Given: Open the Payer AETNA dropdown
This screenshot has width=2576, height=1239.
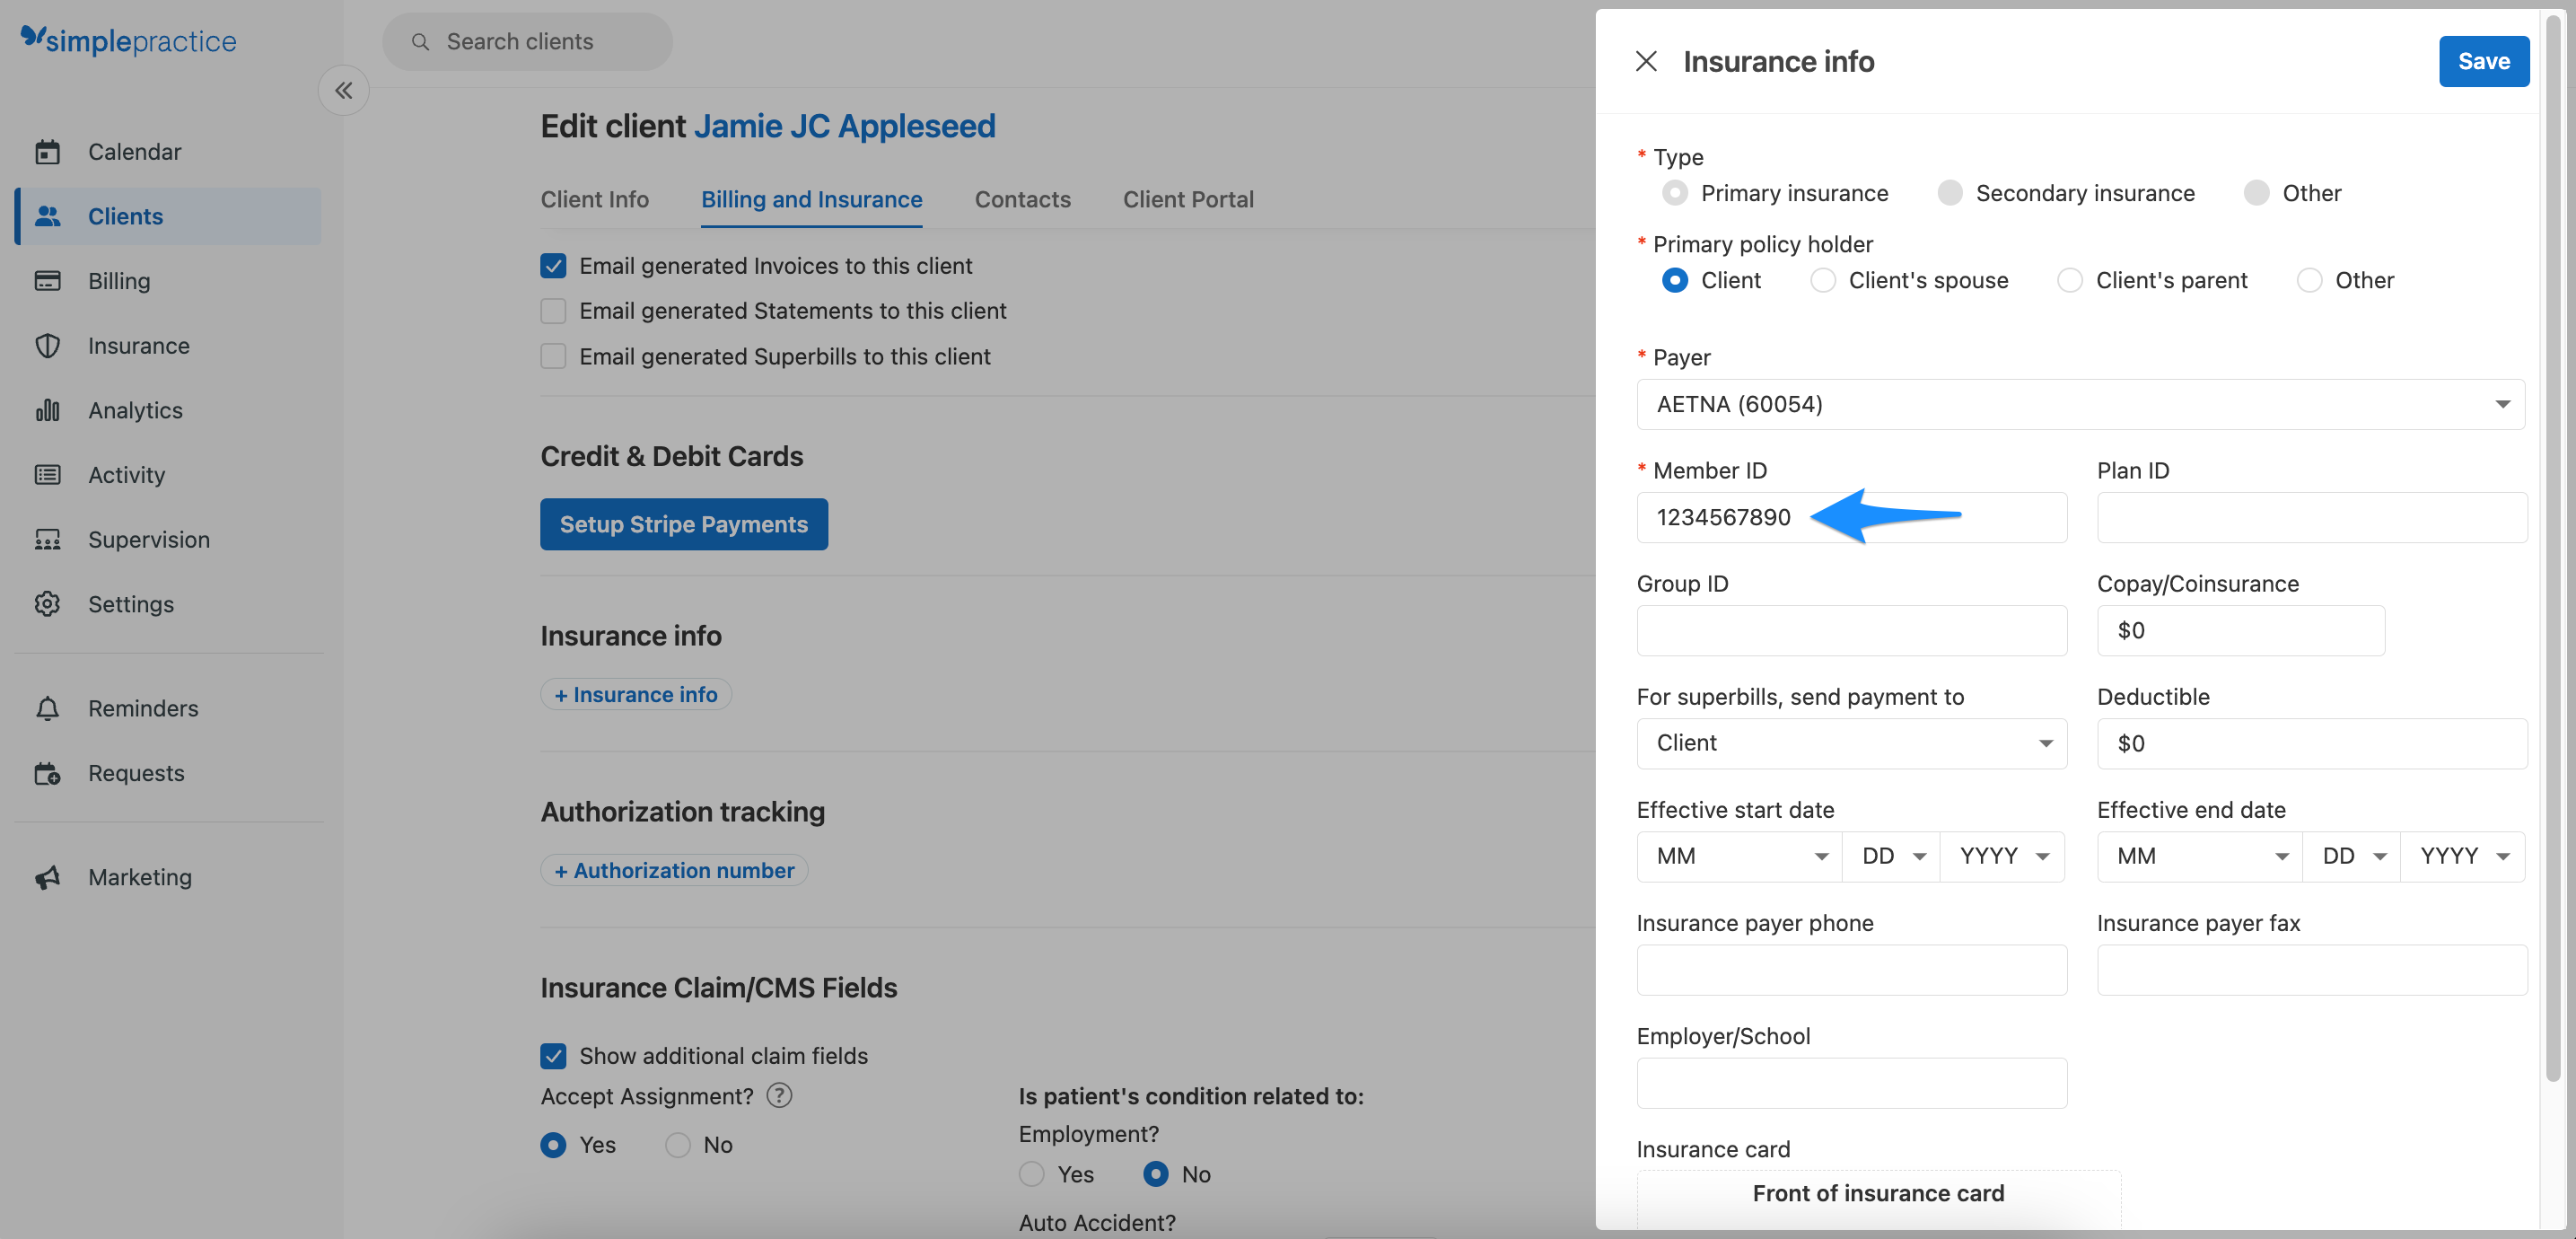Looking at the screenshot, I should click(2080, 404).
